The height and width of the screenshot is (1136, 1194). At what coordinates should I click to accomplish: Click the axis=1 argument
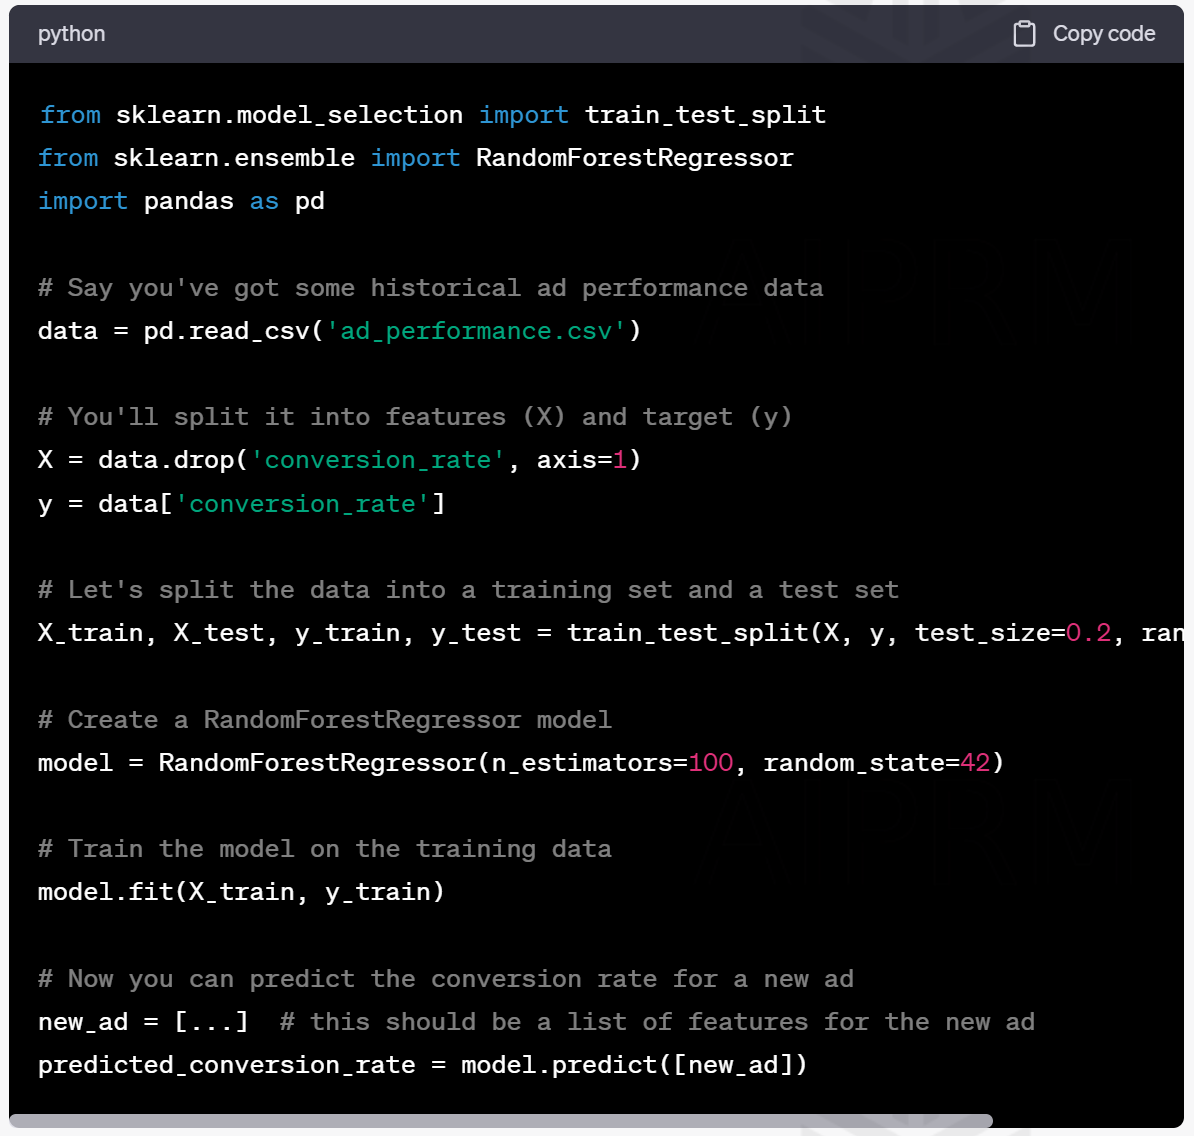point(582,460)
